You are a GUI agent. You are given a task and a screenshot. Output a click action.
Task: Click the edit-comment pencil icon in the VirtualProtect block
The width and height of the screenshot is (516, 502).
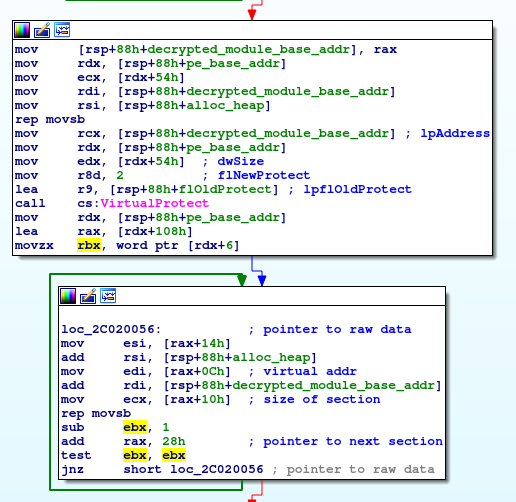[x=42, y=30]
